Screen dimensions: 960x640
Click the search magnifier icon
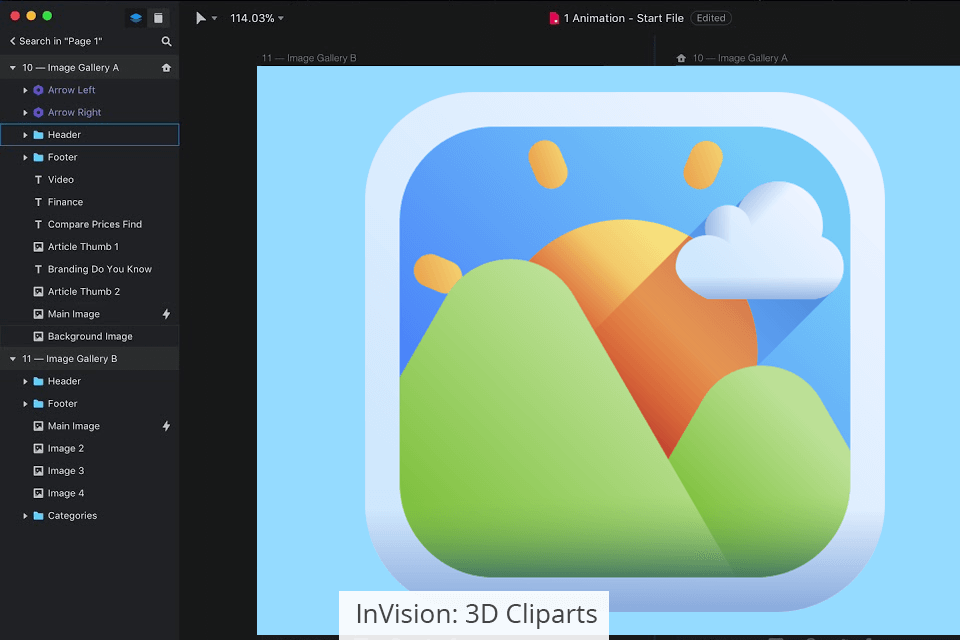(x=167, y=41)
